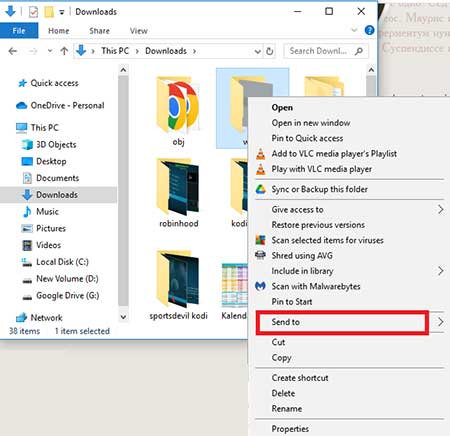Click the Local Disk (C:) drive icon
The width and height of the screenshot is (450, 436).
click(27, 262)
